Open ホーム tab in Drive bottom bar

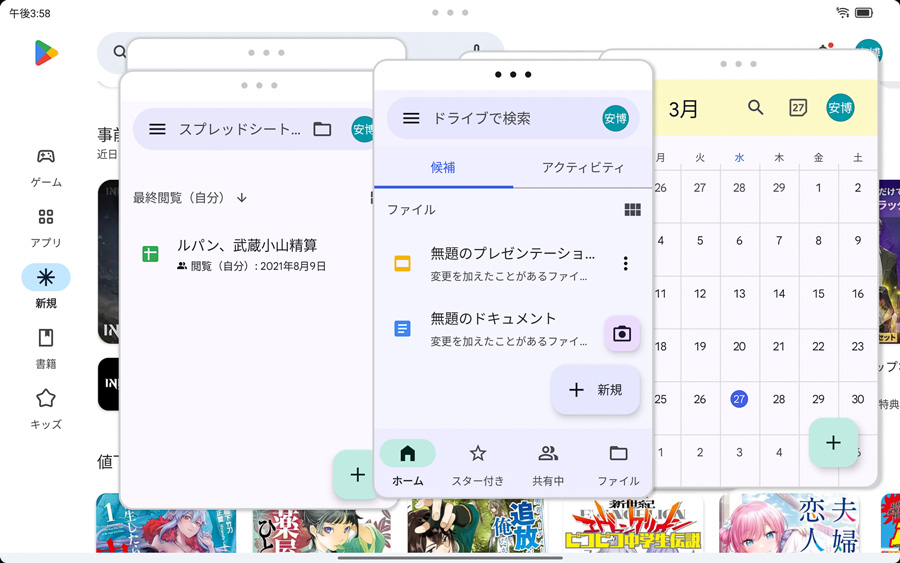point(408,465)
